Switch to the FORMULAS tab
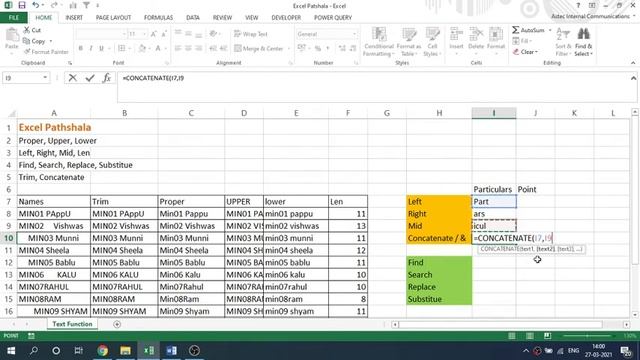640x360 pixels. 158,18
